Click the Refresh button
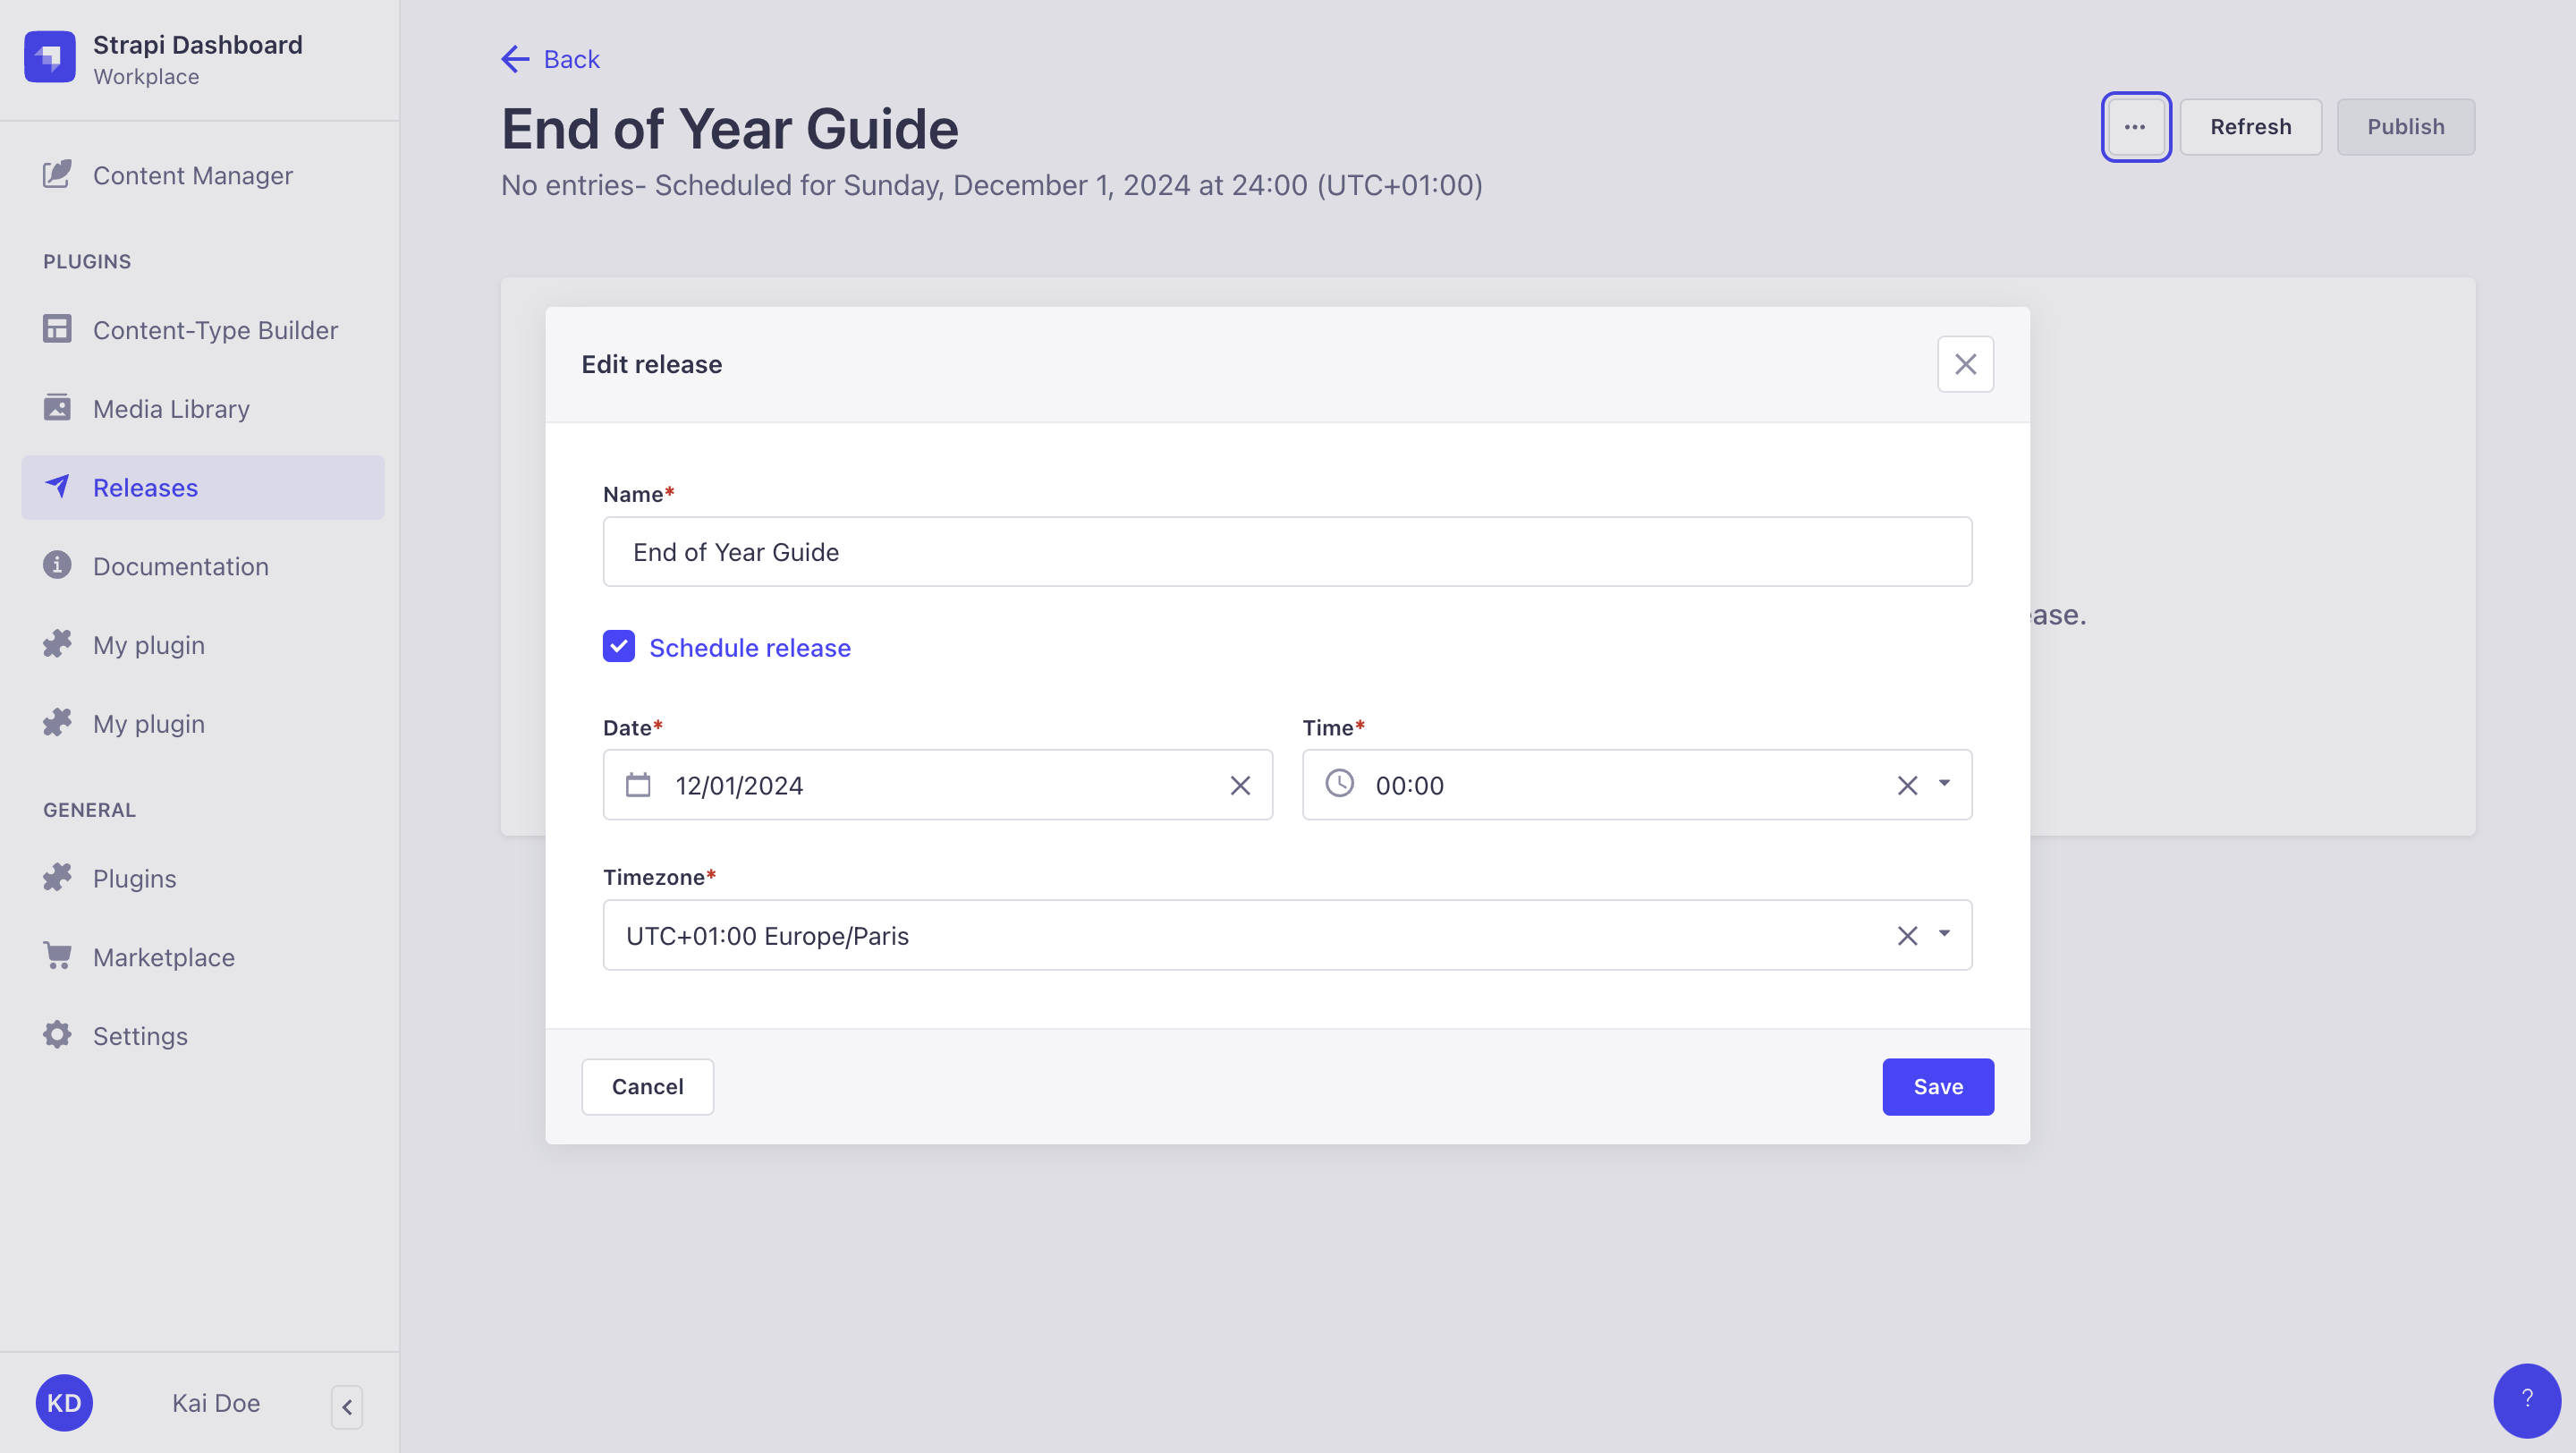 [x=2250, y=125]
